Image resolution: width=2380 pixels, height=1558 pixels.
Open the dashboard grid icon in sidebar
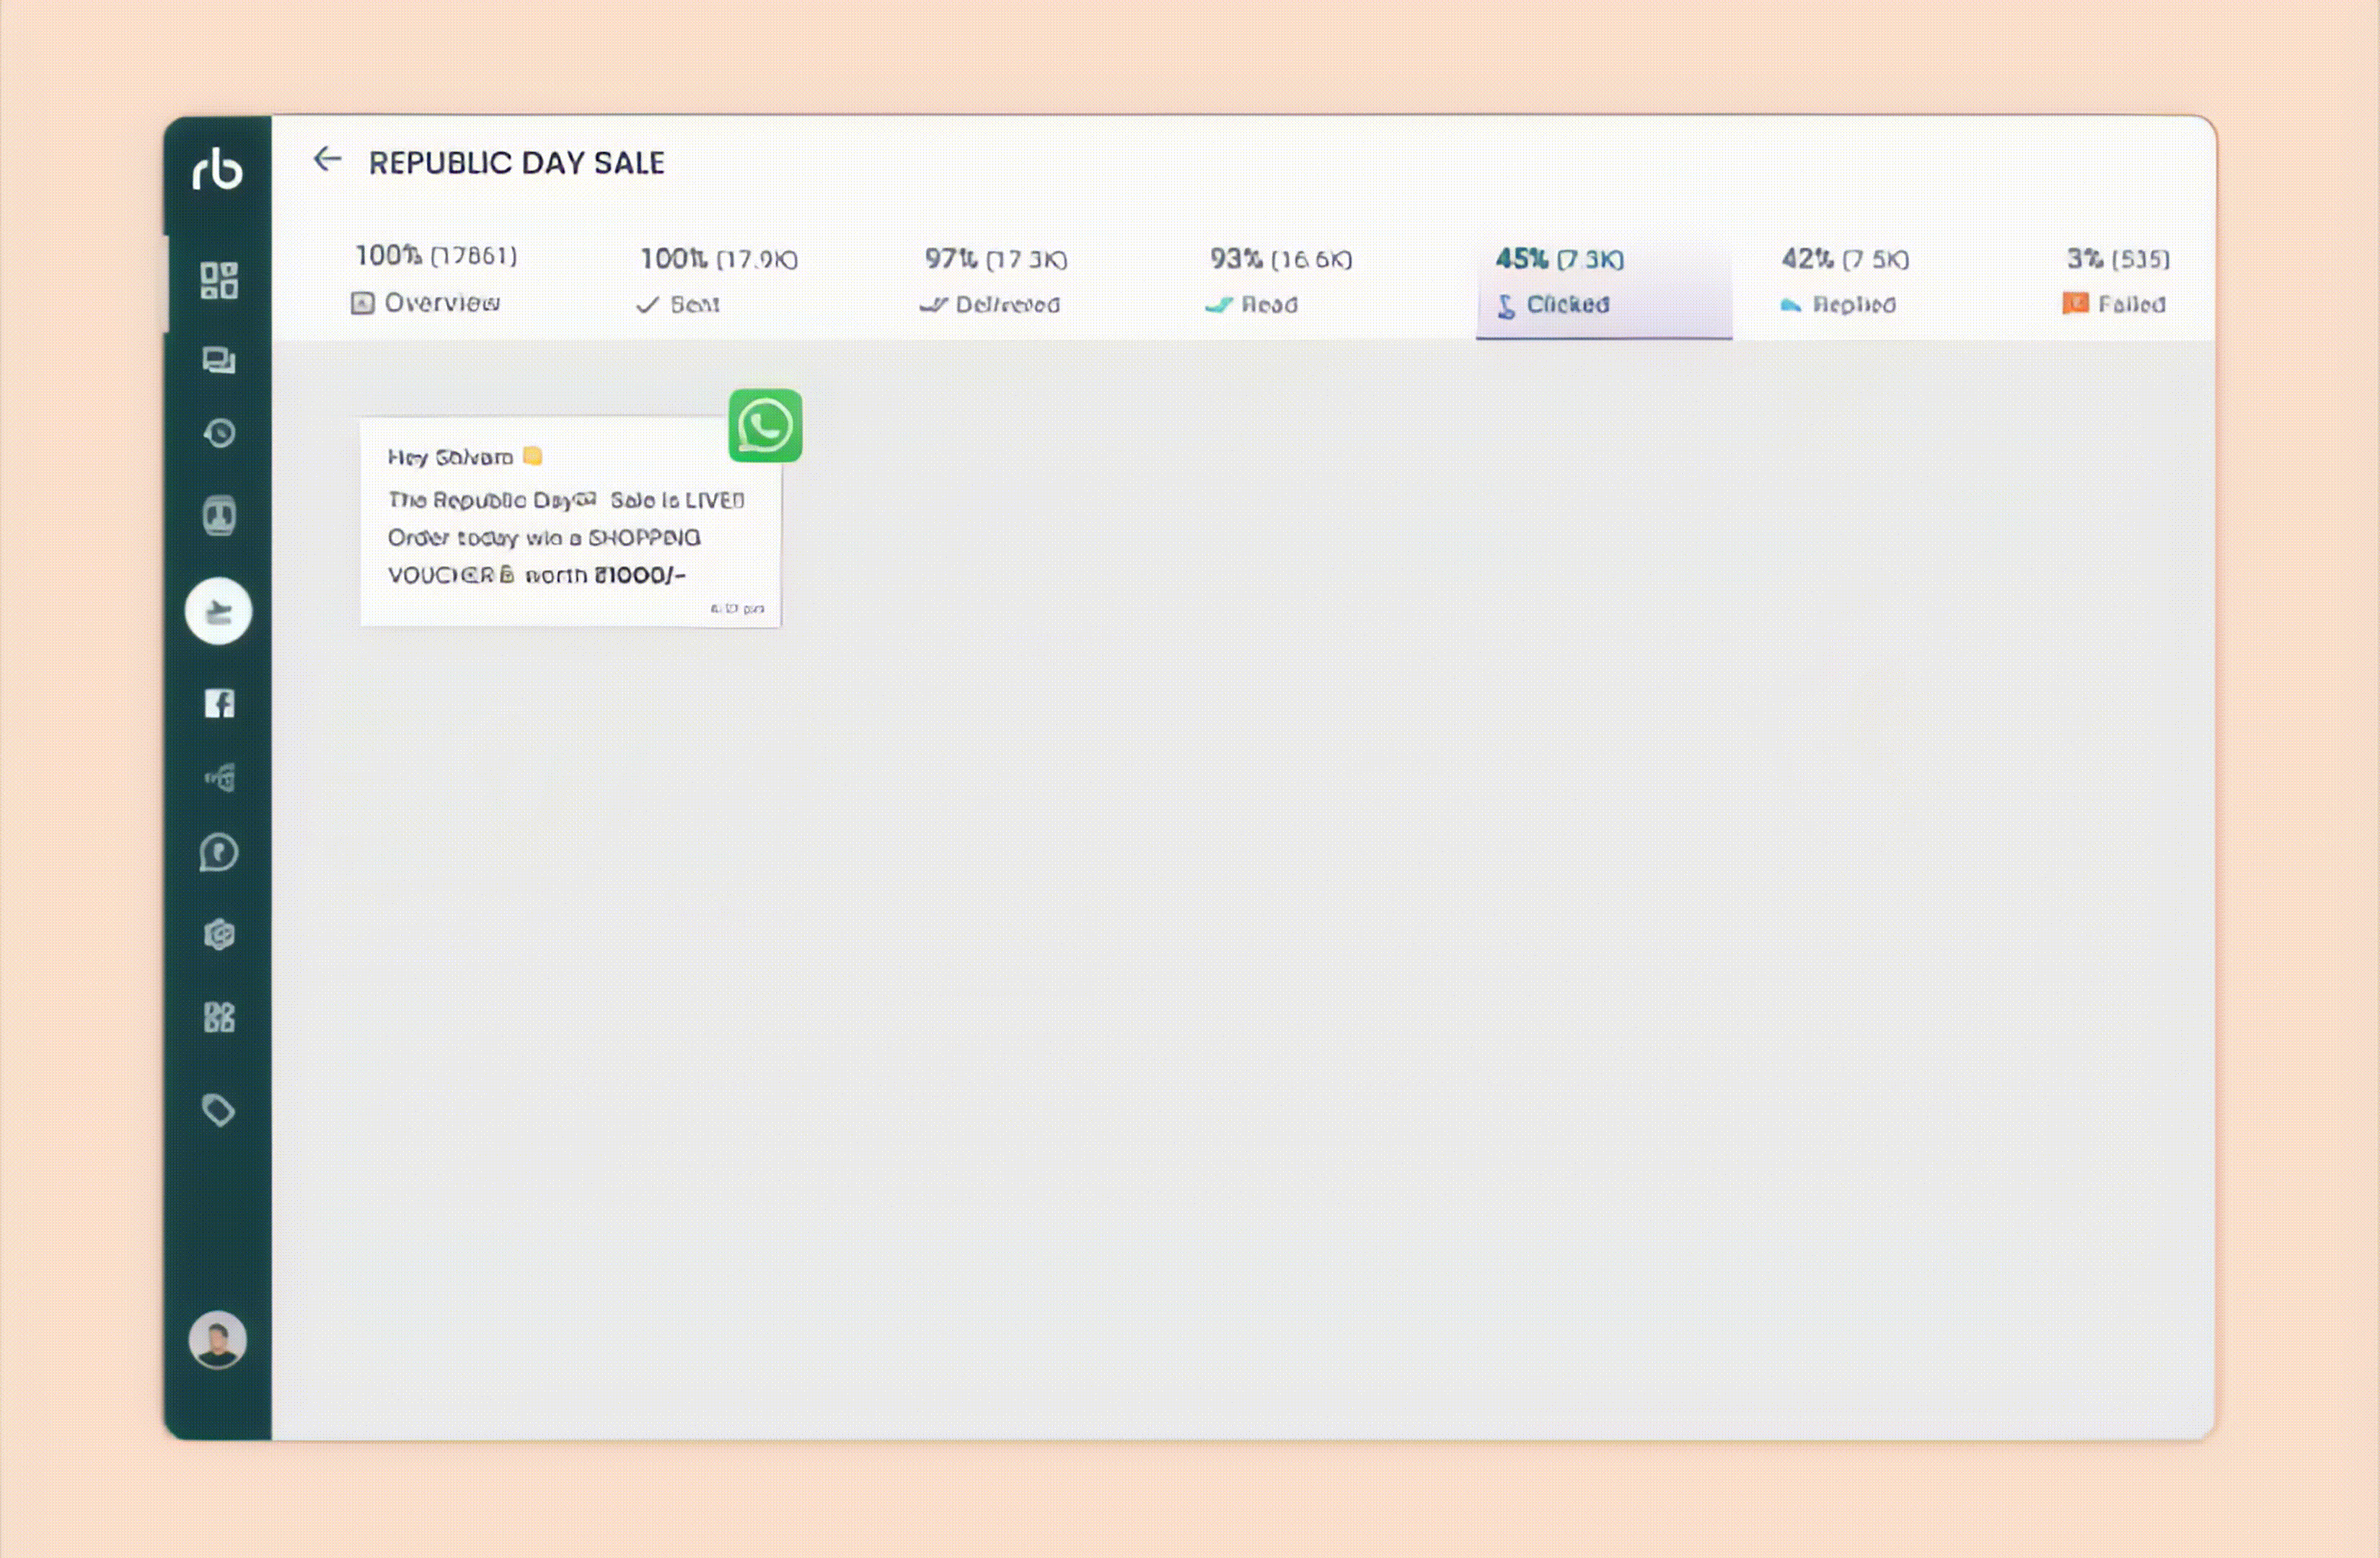[221, 283]
